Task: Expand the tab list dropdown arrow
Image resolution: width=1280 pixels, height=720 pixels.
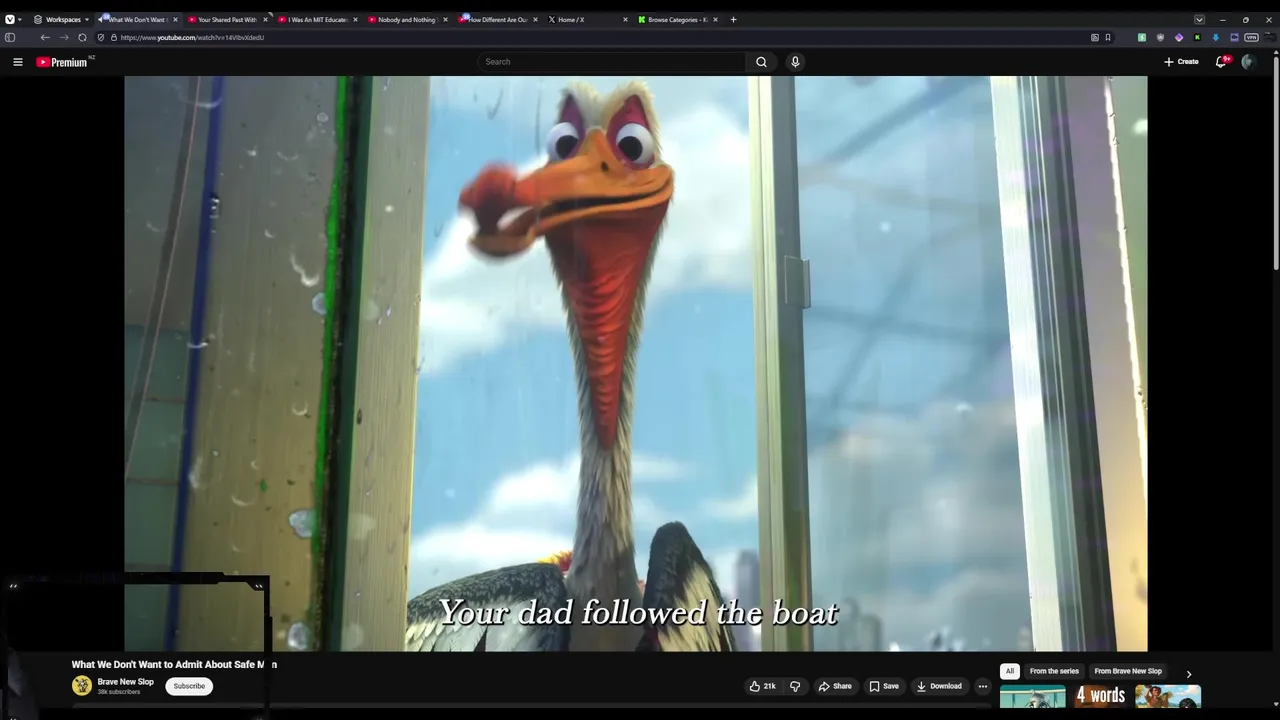Action: point(1199,19)
